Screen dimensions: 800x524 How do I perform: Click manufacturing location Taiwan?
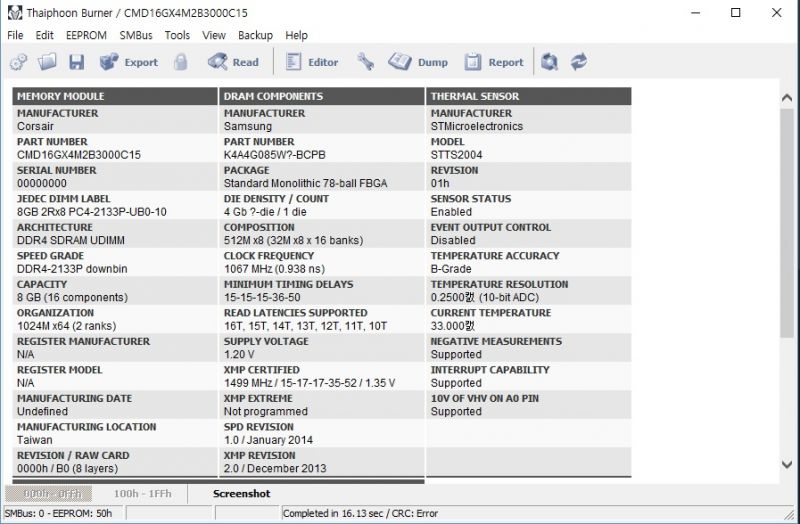(35, 440)
